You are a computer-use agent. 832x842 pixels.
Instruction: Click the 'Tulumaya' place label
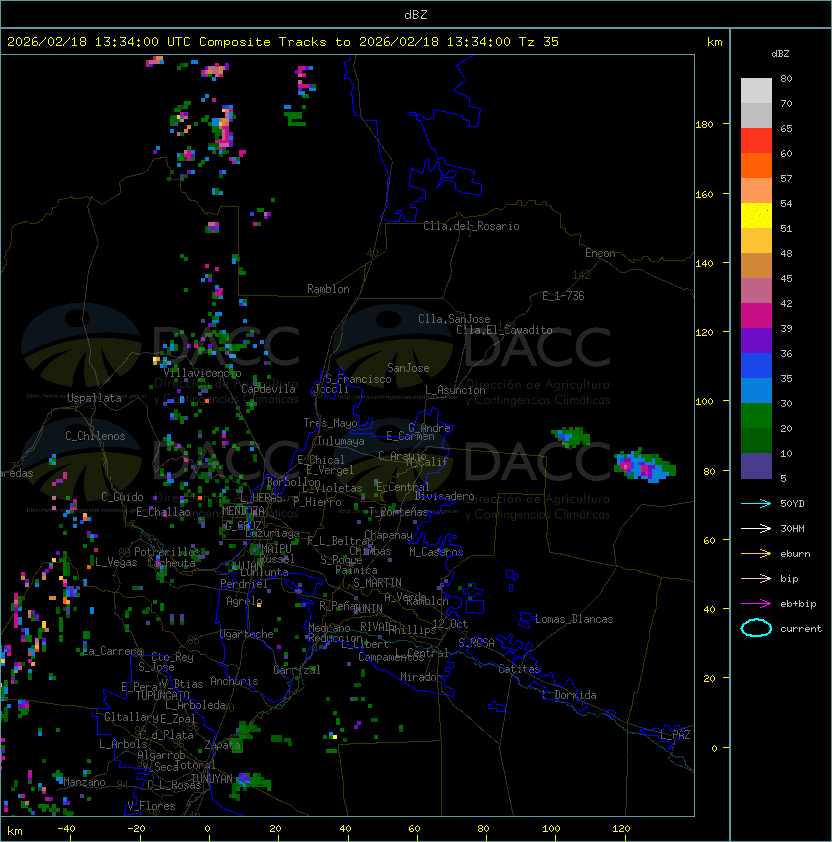(341, 441)
